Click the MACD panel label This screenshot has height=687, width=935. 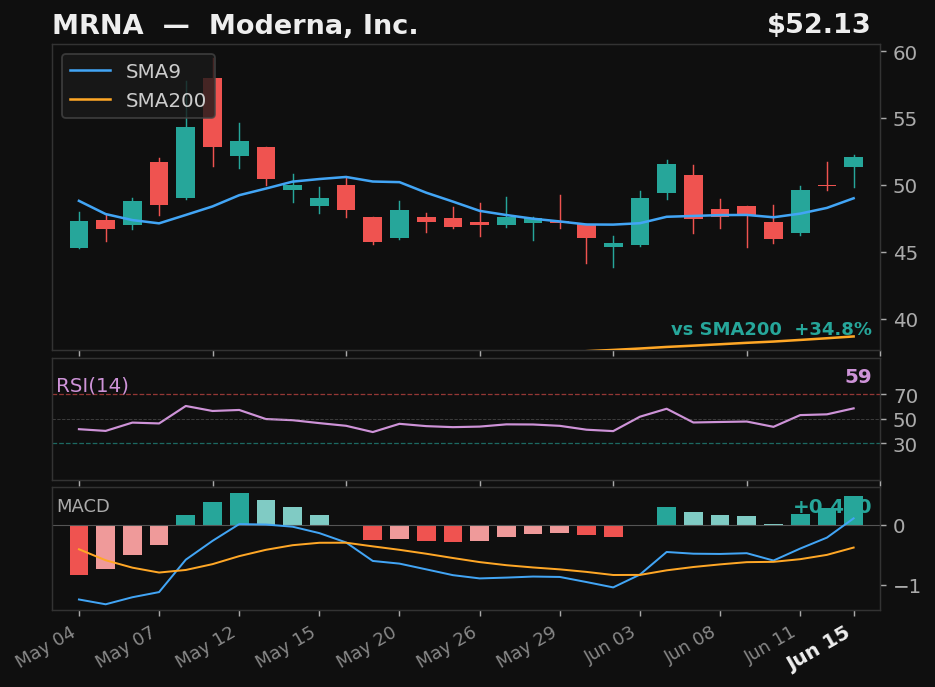click(83, 506)
